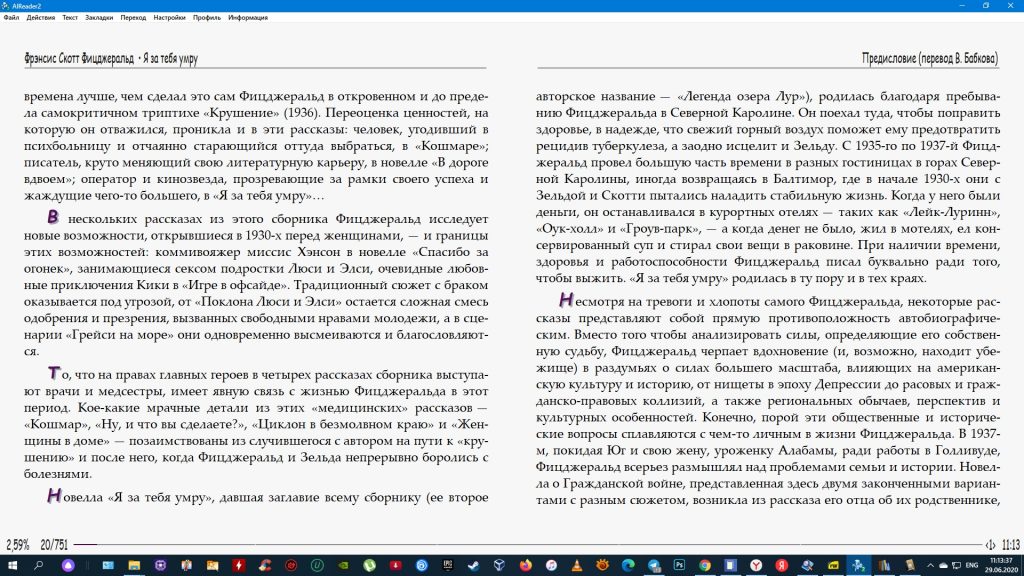Launch File Explorer from taskbar
Viewport: 1024px width, 576px height.
[134, 566]
